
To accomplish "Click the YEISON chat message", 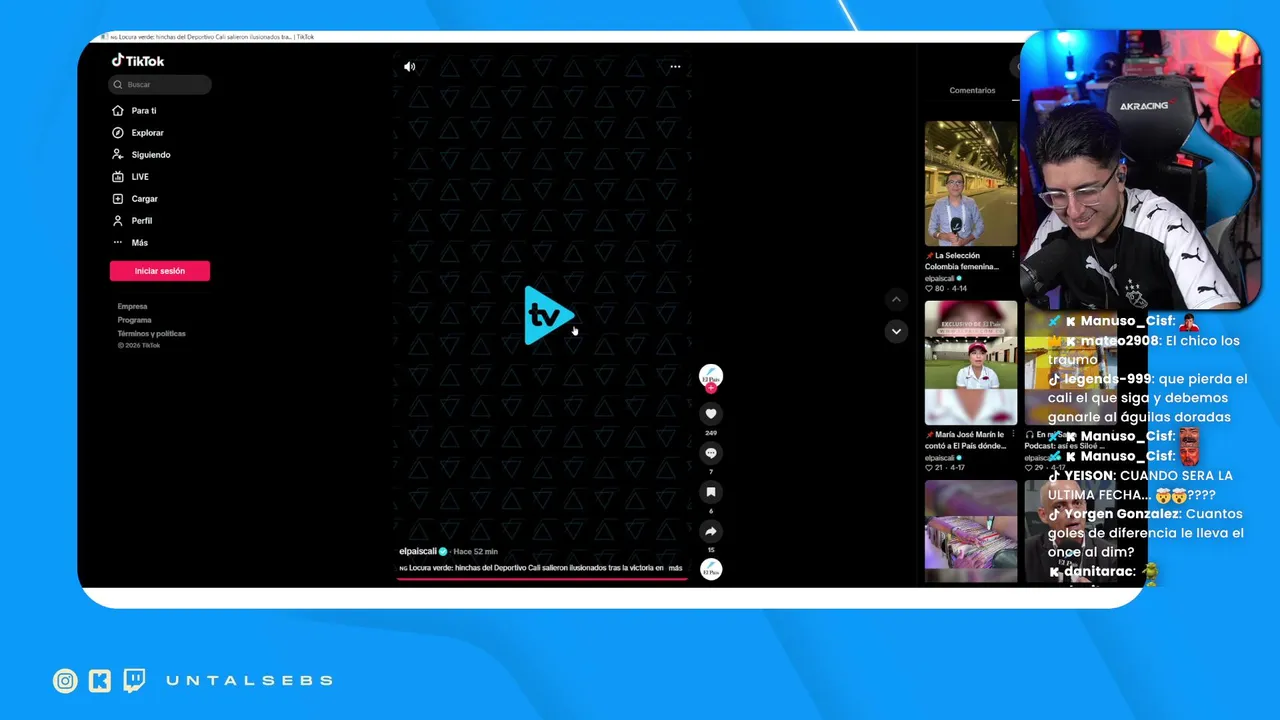I will [x=1140, y=485].
